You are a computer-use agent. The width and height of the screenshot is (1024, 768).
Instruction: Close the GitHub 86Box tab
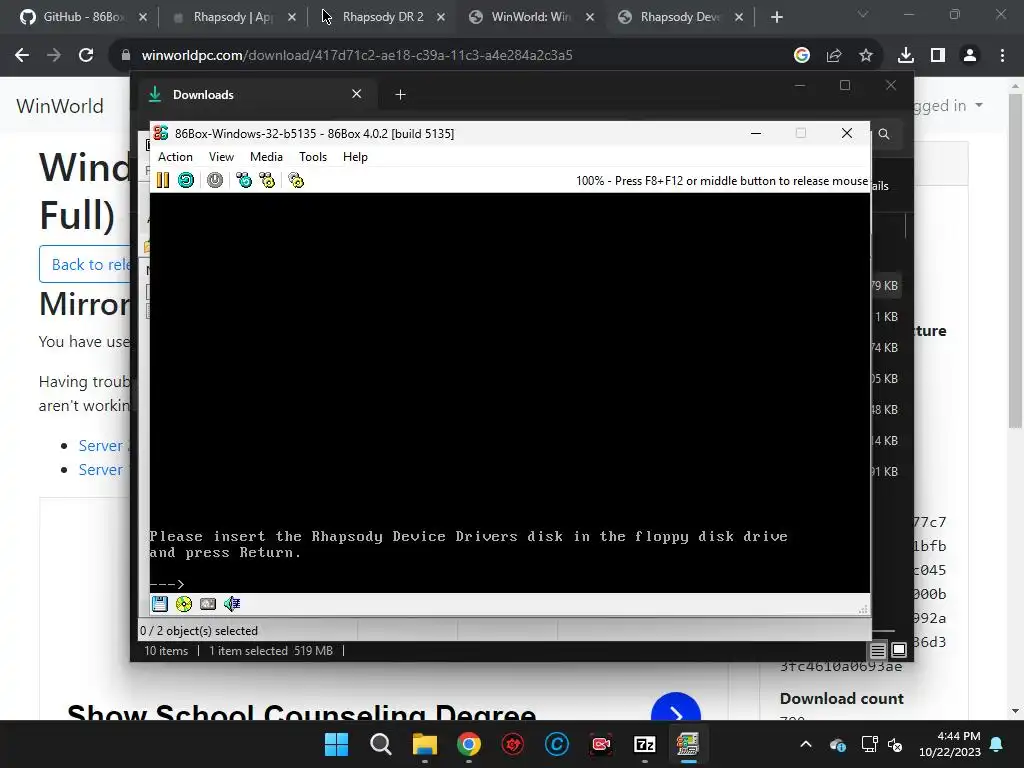point(143,17)
